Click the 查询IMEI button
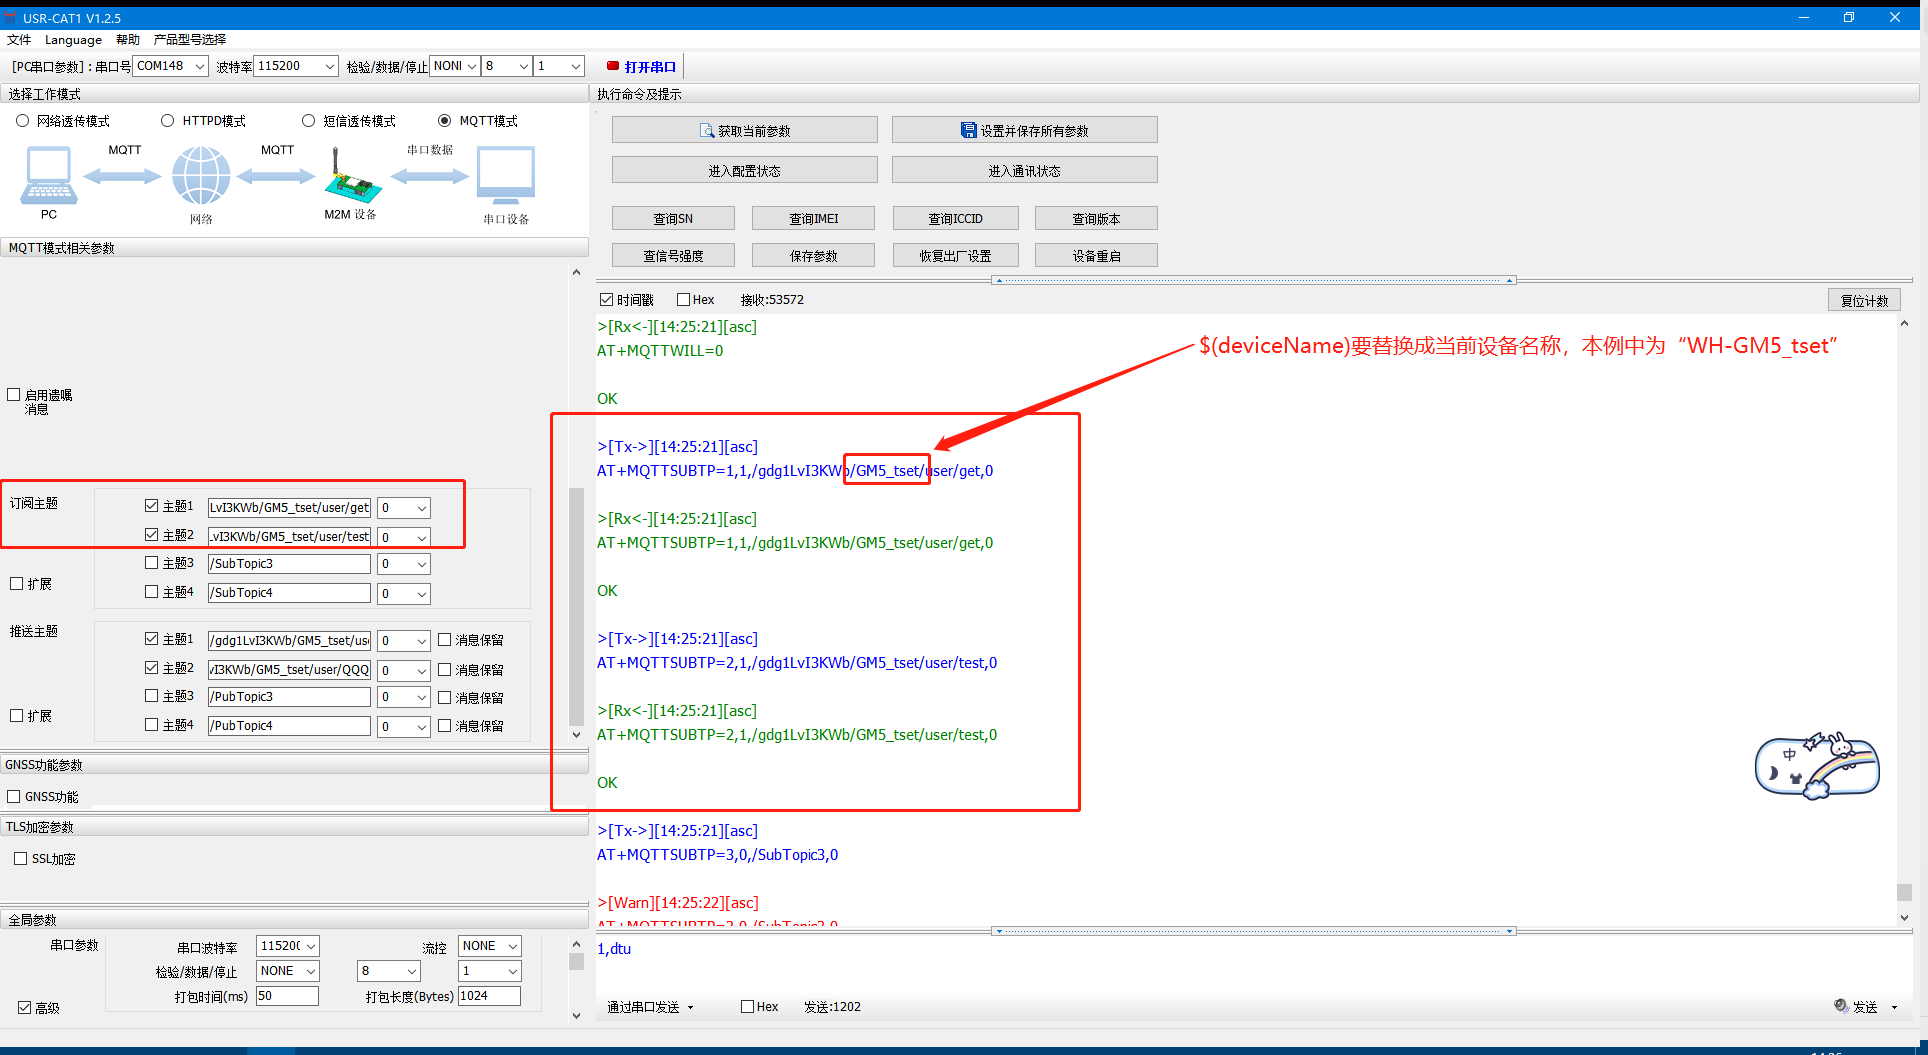The image size is (1928, 1055). pos(813,219)
